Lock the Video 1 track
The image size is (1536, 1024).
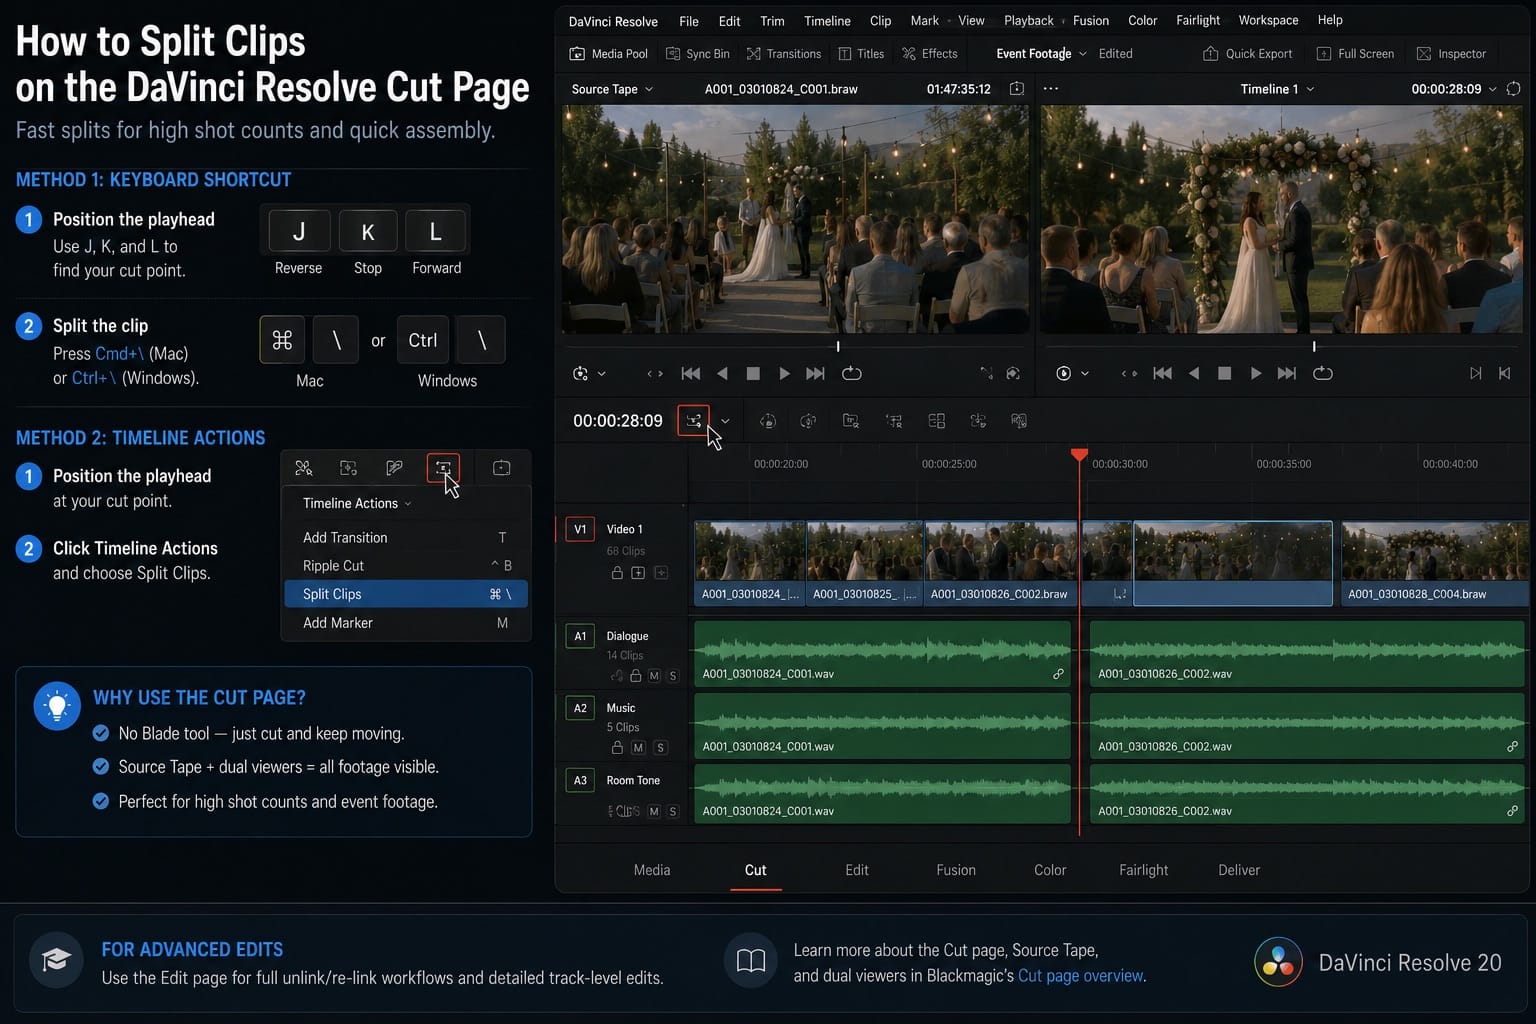(617, 573)
